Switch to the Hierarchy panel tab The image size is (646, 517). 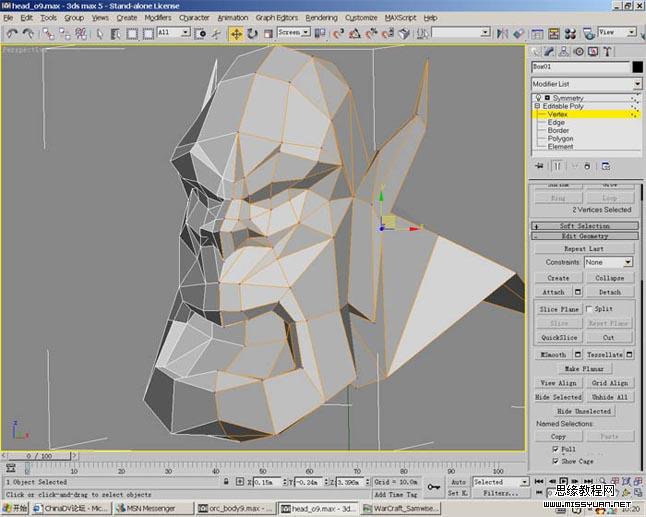click(x=564, y=51)
